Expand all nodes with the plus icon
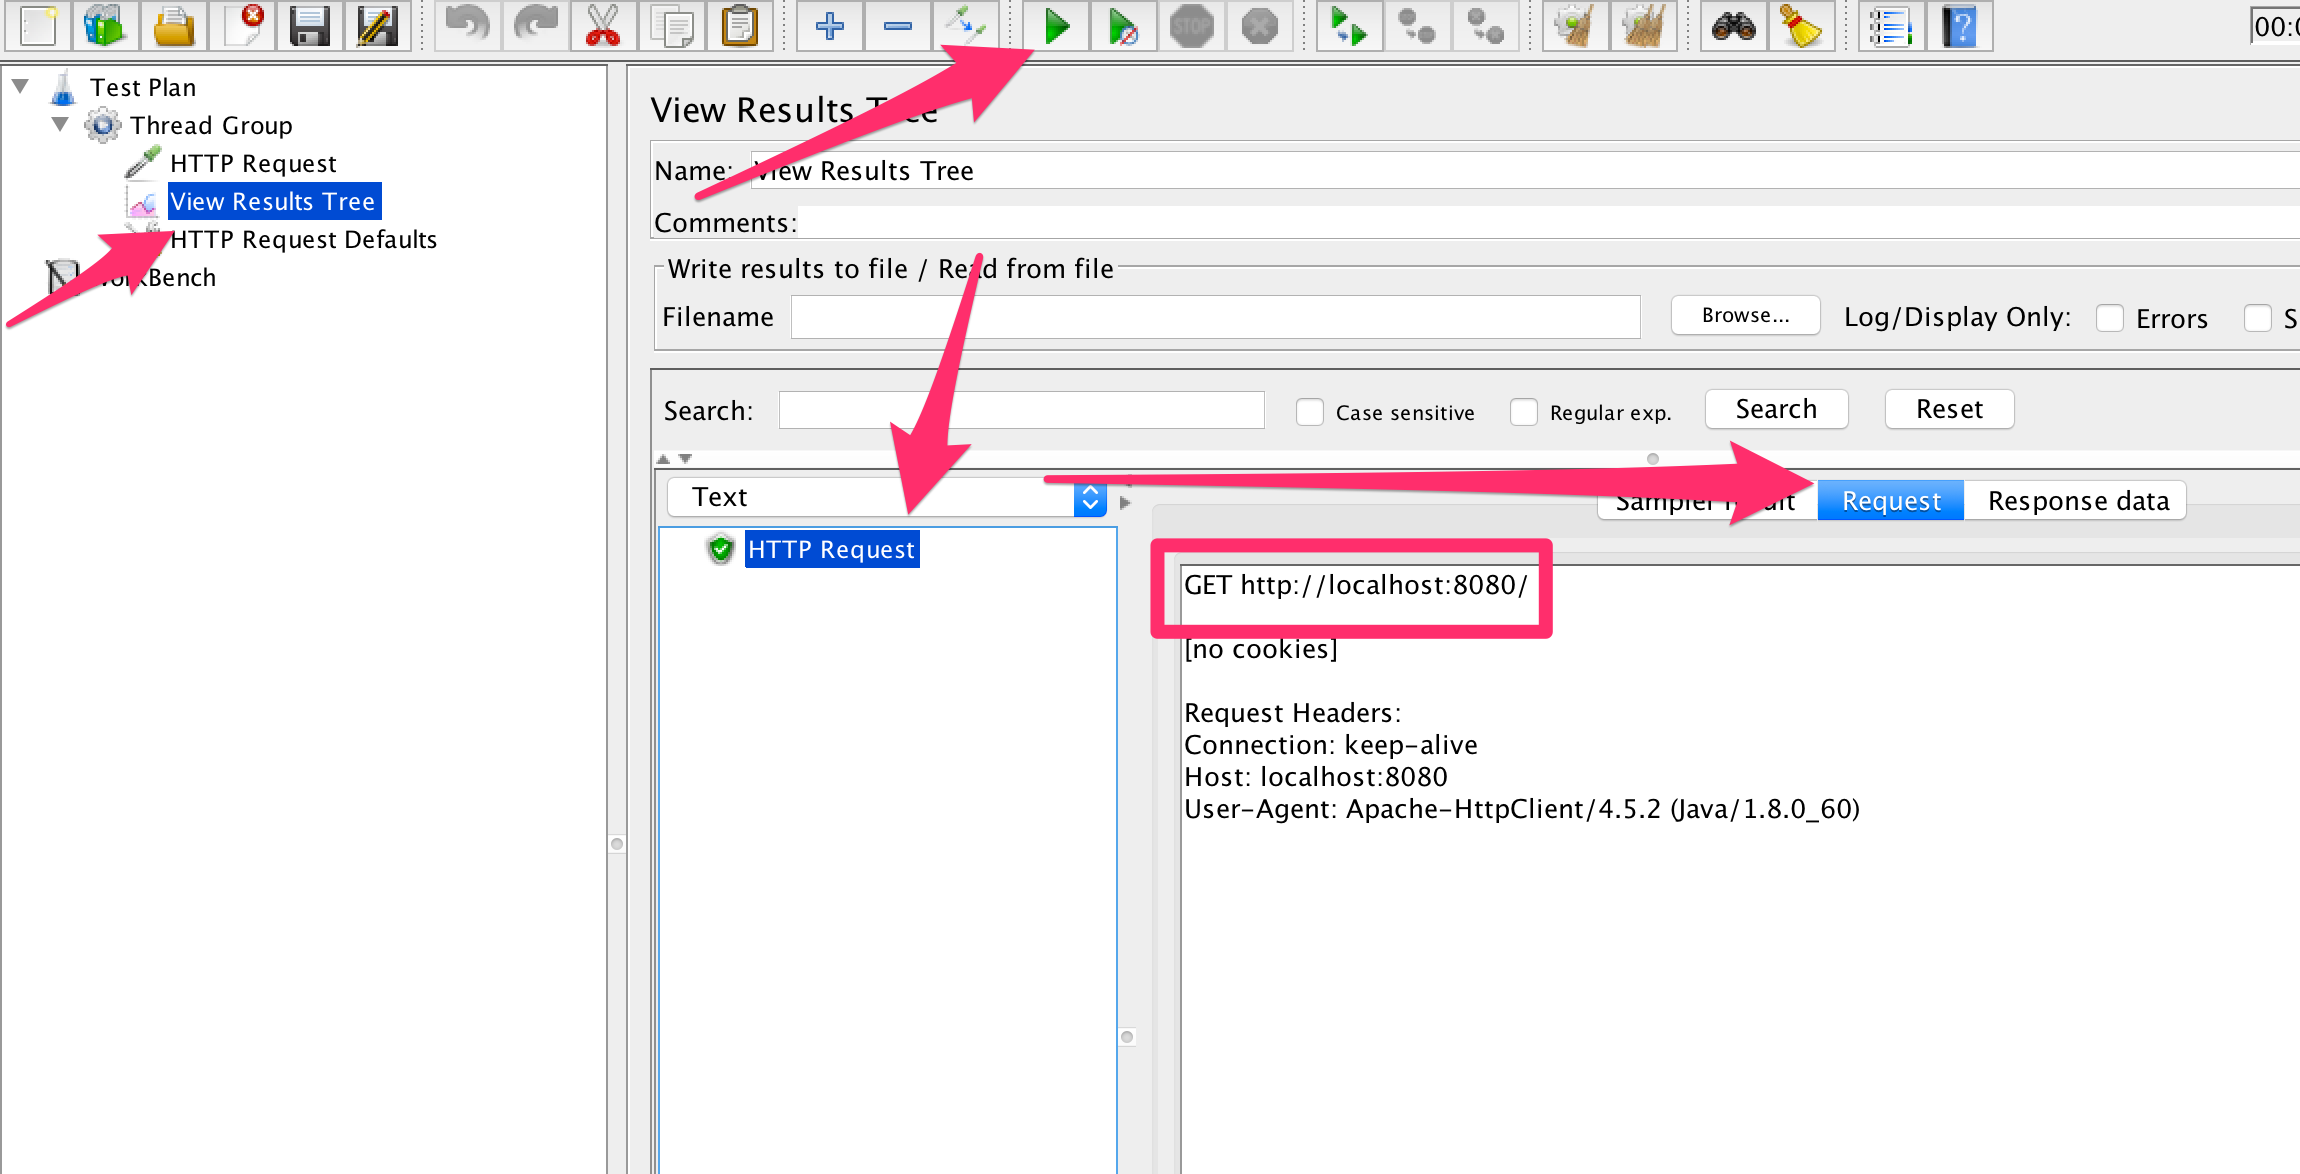The image size is (2300, 1174). [x=829, y=26]
